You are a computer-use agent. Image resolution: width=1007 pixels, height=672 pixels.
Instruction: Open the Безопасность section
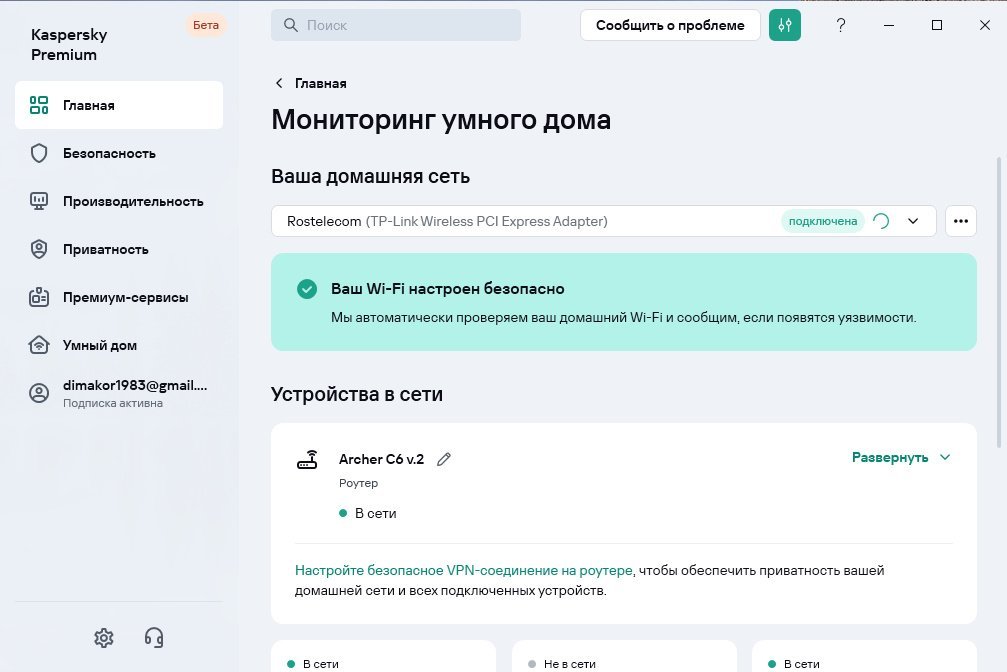click(119, 153)
